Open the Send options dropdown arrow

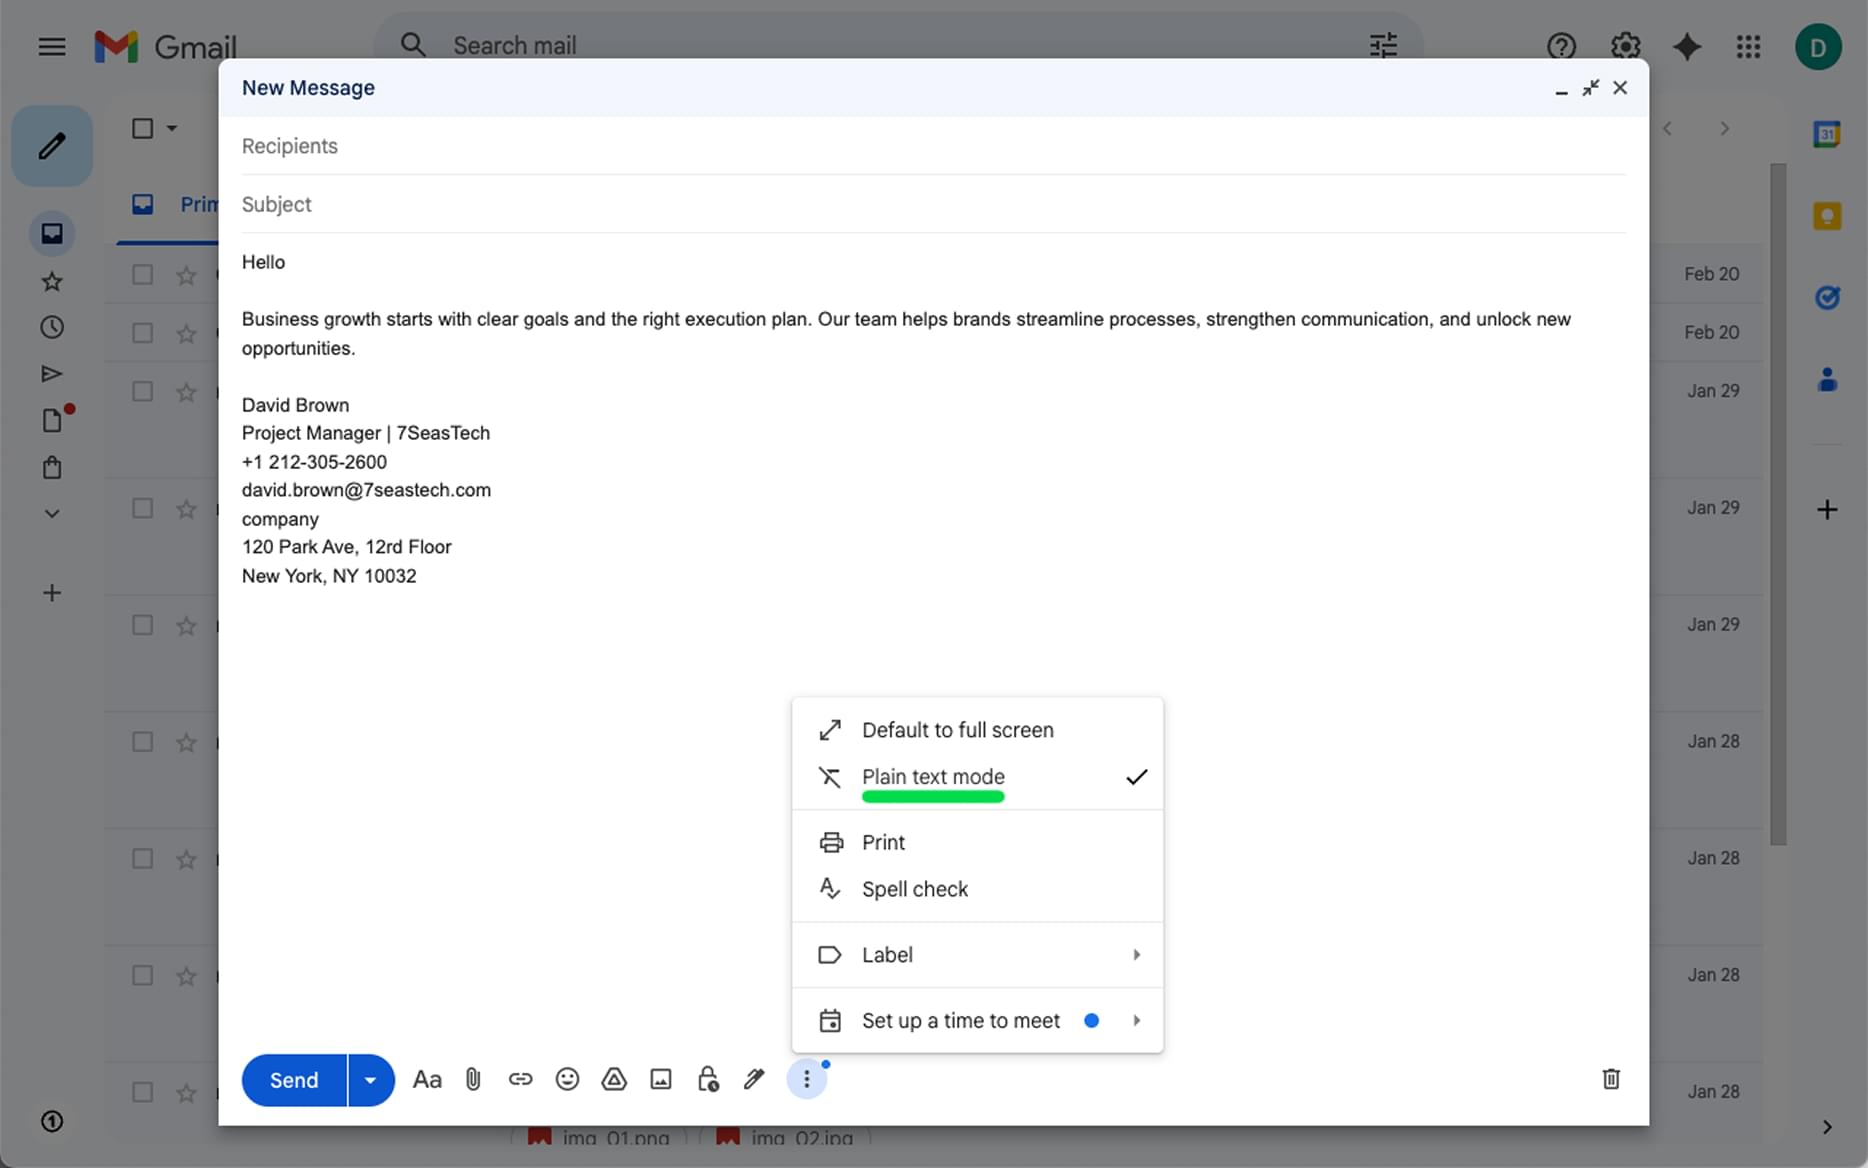371,1080
